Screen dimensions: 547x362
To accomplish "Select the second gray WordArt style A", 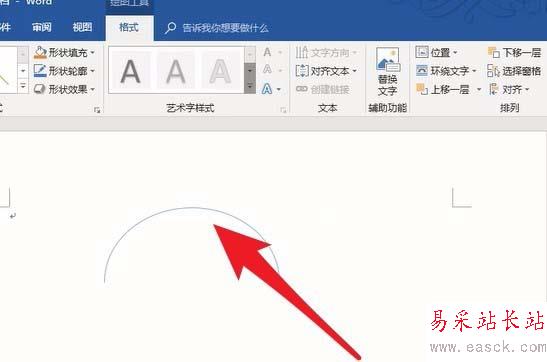I will (x=175, y=71).
